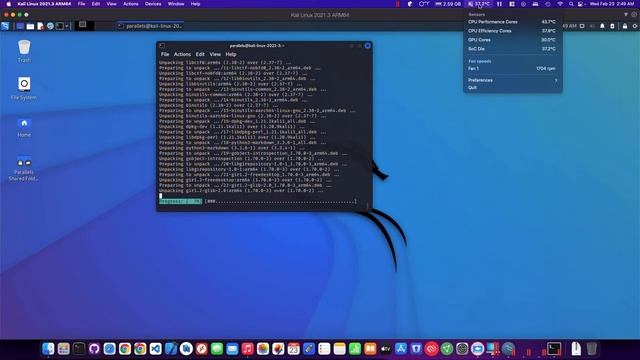
Task: Open GitHub Desktop from the Dock
Action: click(x=94, y=349)
